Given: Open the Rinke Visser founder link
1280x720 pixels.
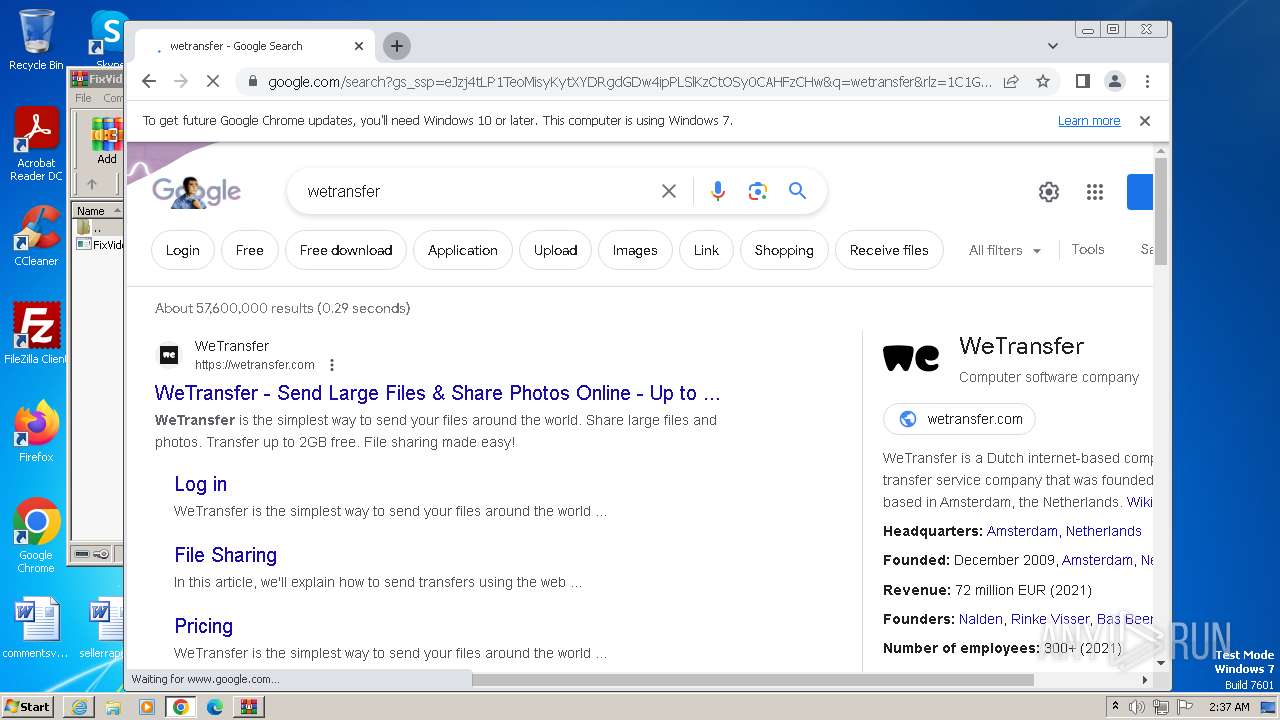Looking at the screenshot, I should [x=1050, y=619].
